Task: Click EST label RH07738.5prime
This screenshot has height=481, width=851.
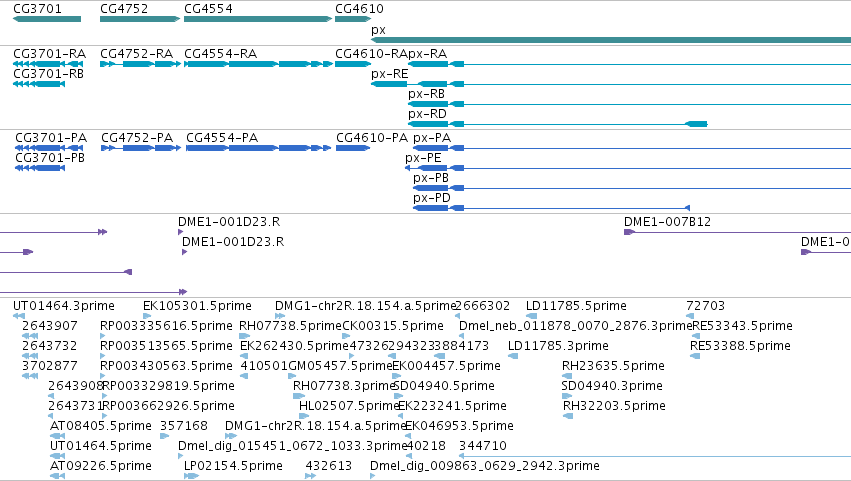Action: (x=291, y=326)
